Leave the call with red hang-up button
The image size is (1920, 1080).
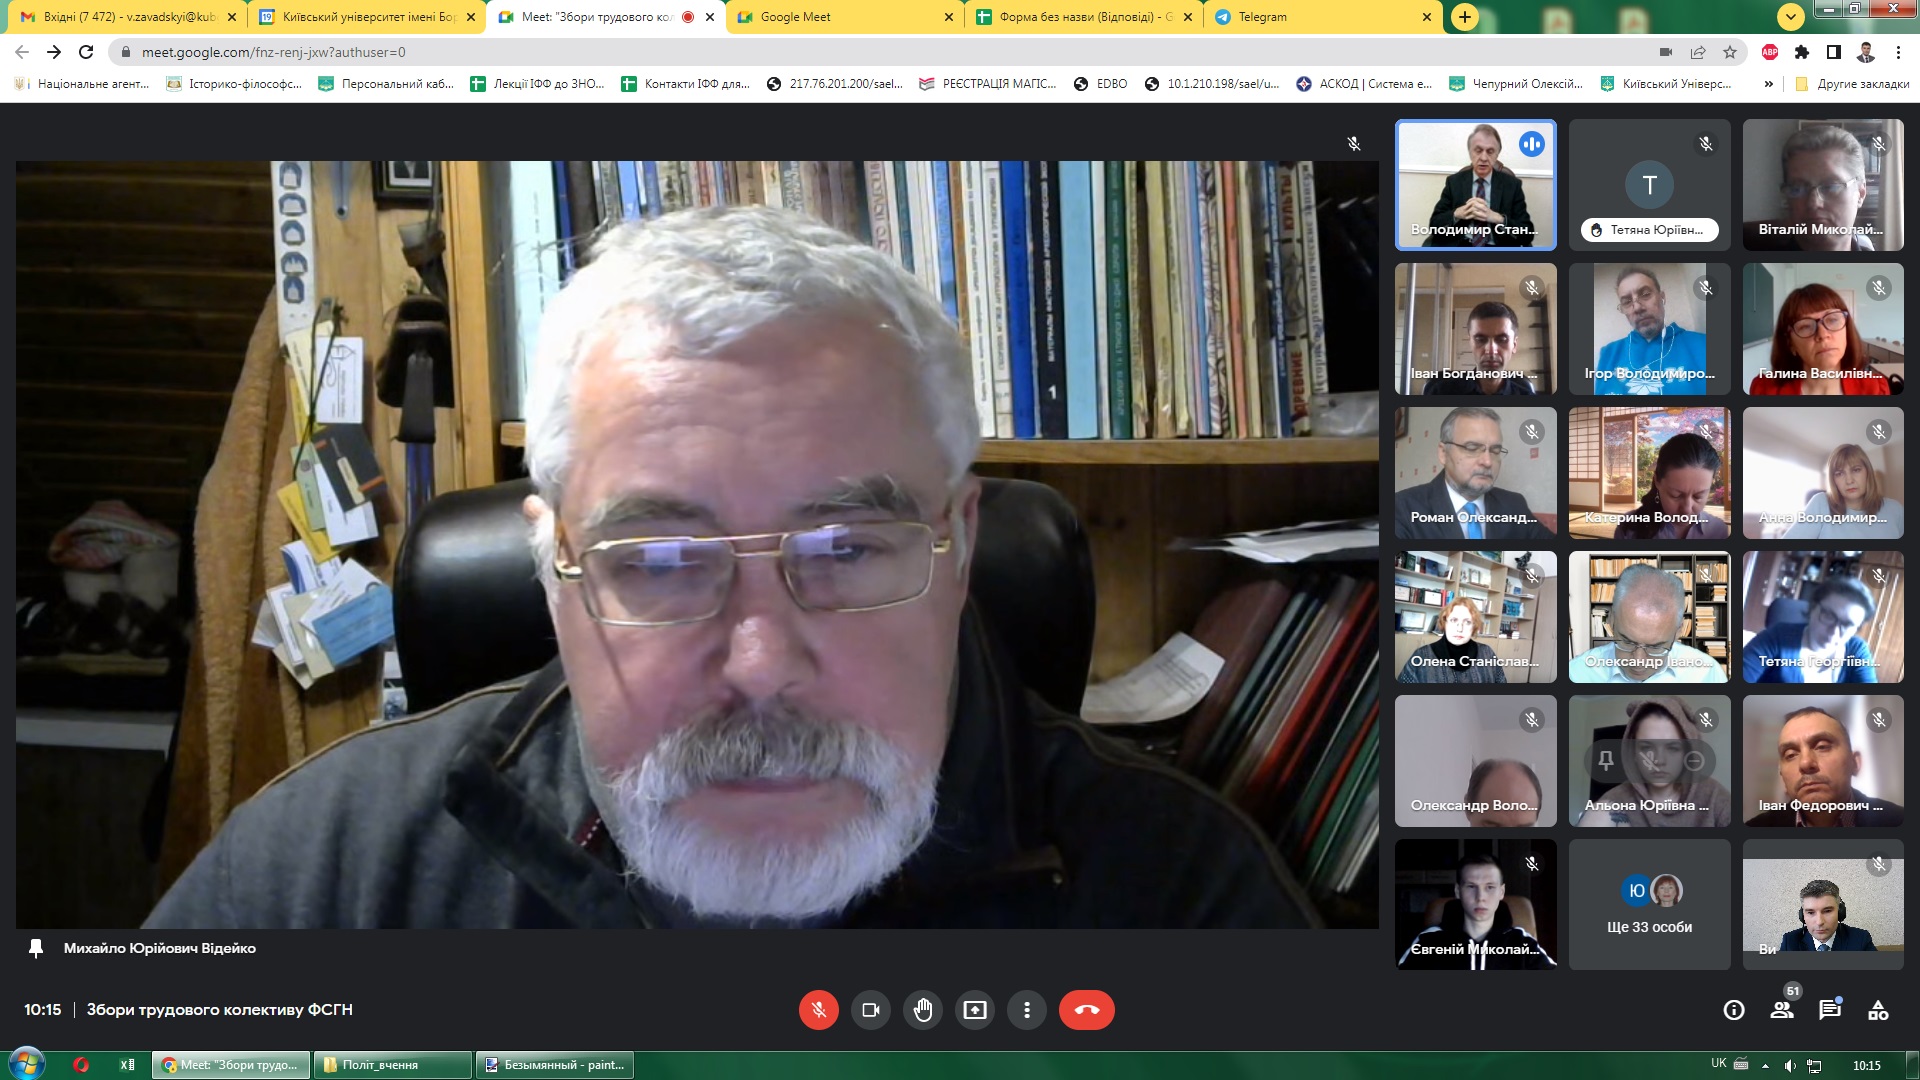(1086, 1010)
